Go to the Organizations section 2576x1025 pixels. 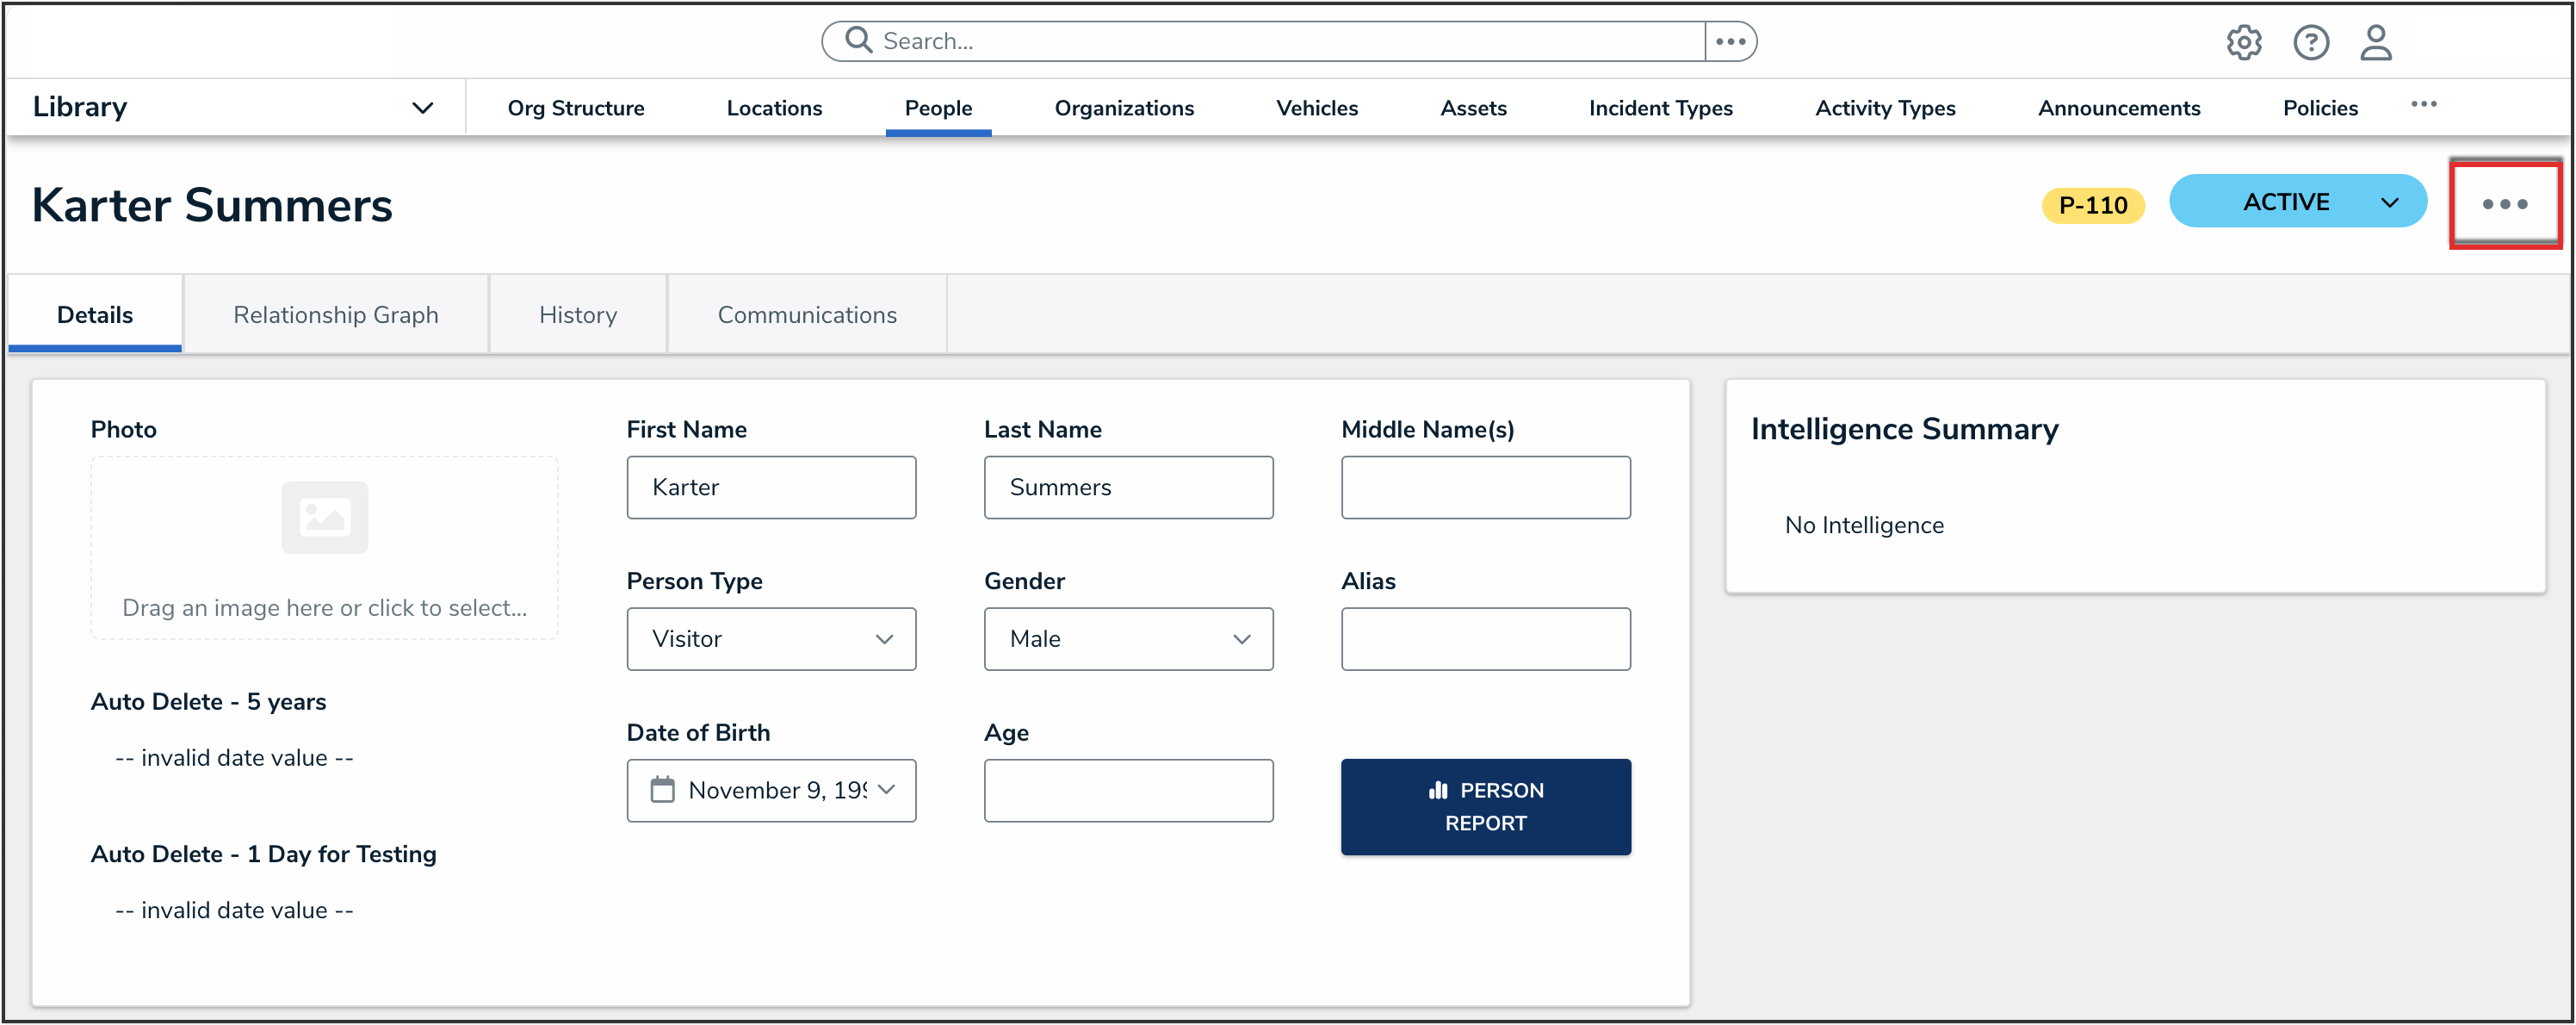pos(1124,108)
